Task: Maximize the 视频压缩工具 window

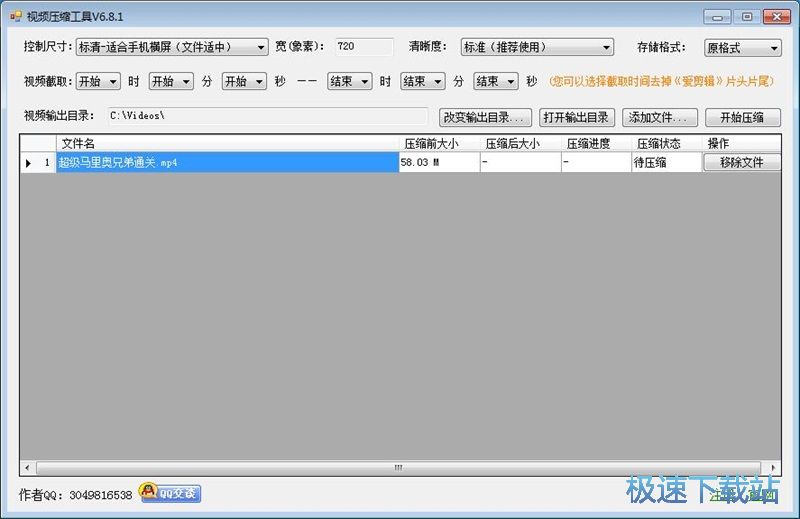Action: tap(747, 17)
